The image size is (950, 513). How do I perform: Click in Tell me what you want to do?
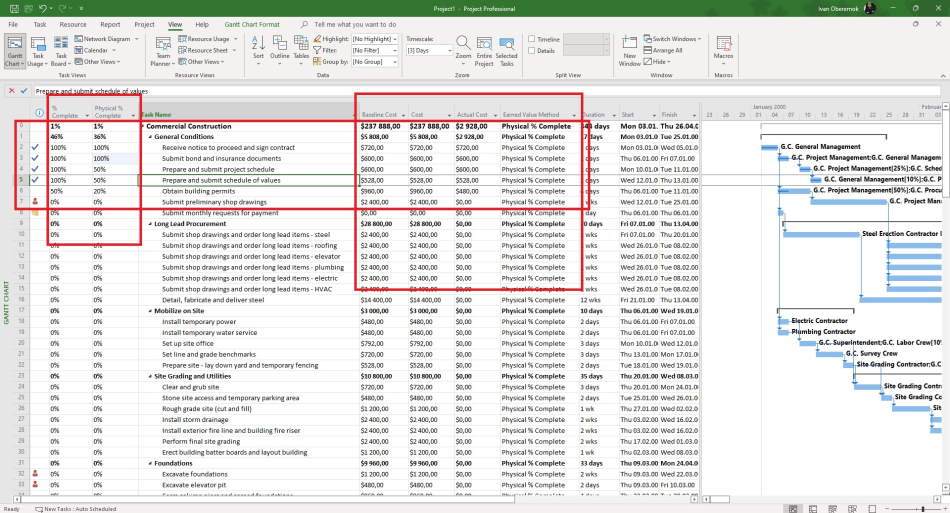[x=355, y=24]
